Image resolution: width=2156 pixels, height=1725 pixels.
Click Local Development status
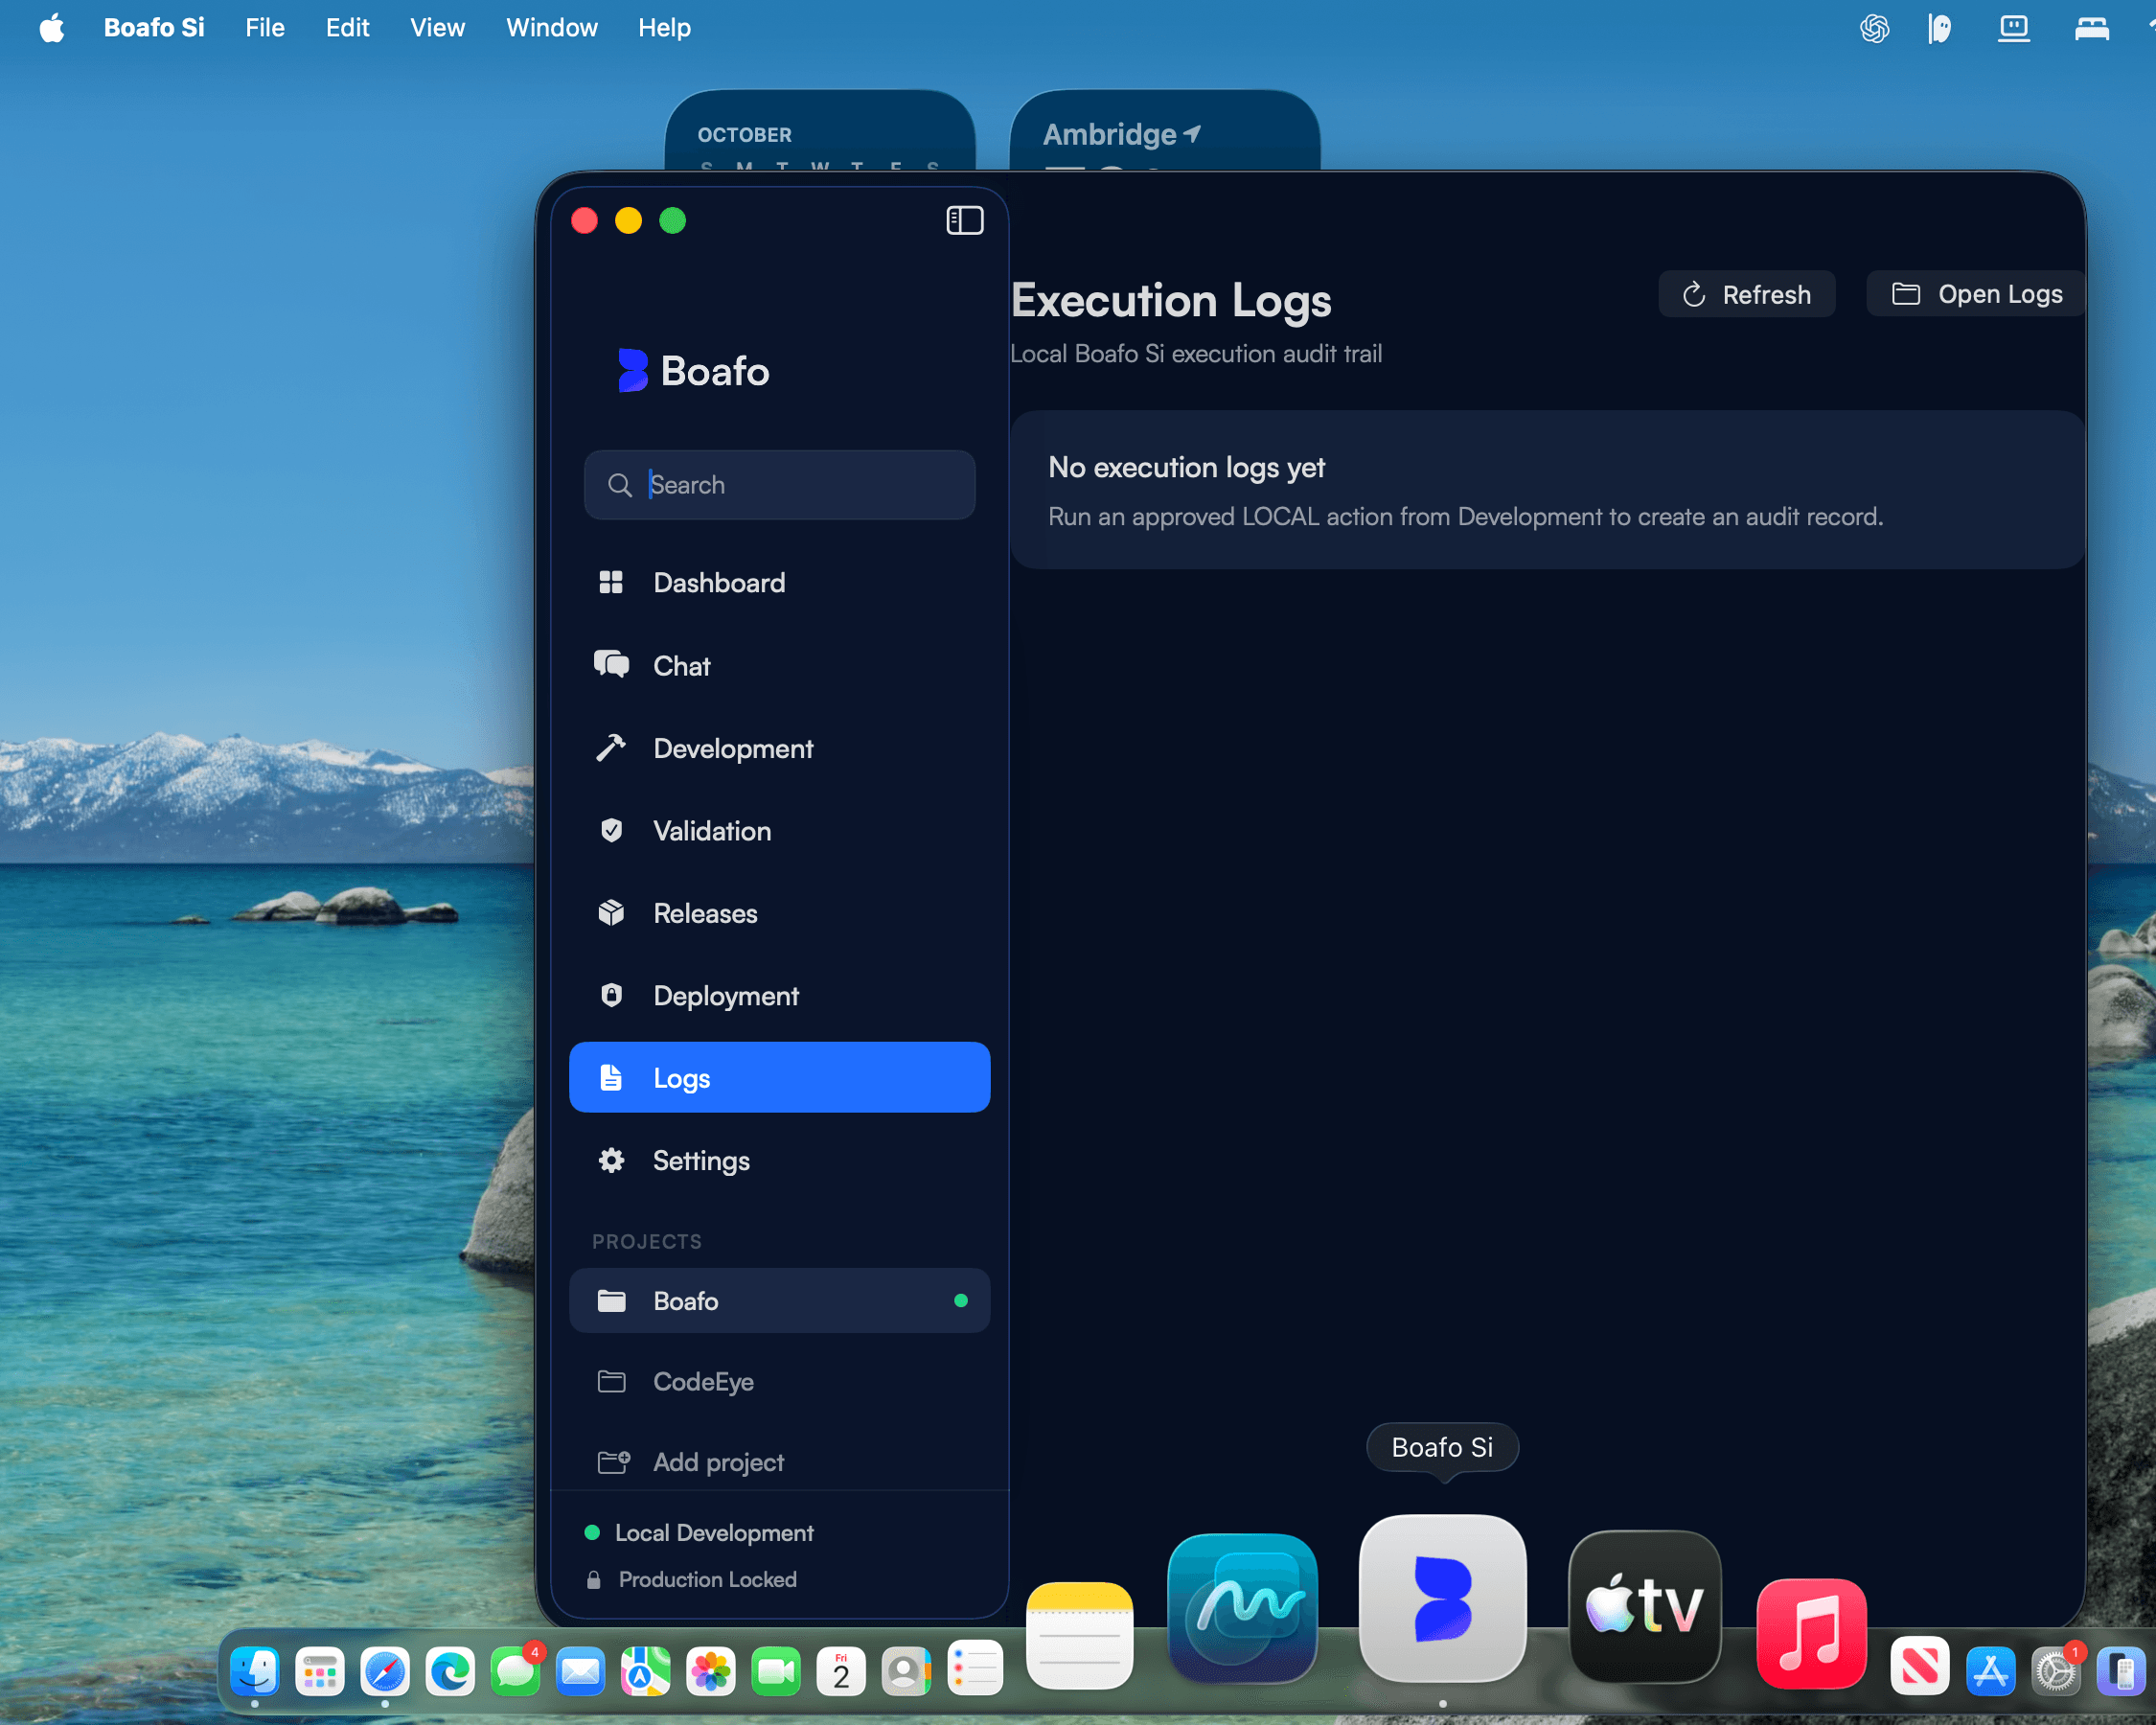(699, 1533)
